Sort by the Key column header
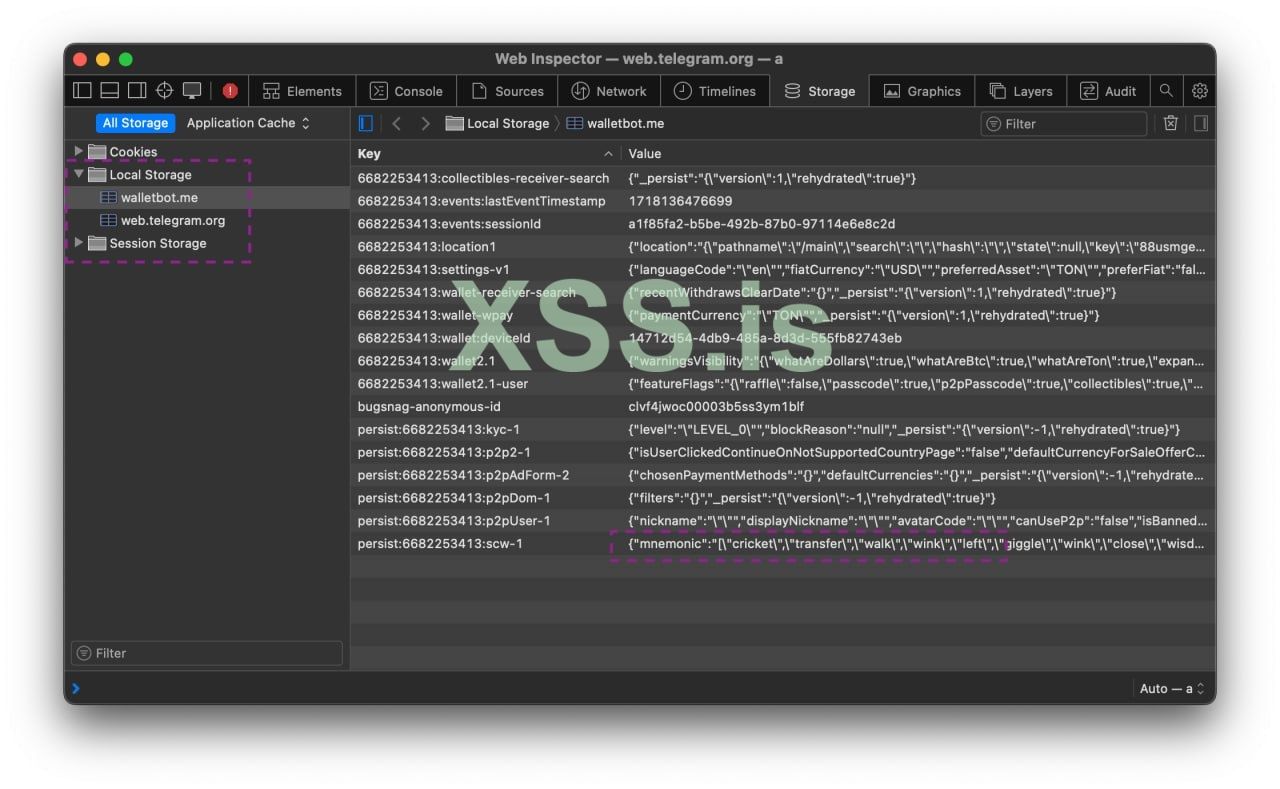Viewport: 1280px width, 789px height. 485,154
